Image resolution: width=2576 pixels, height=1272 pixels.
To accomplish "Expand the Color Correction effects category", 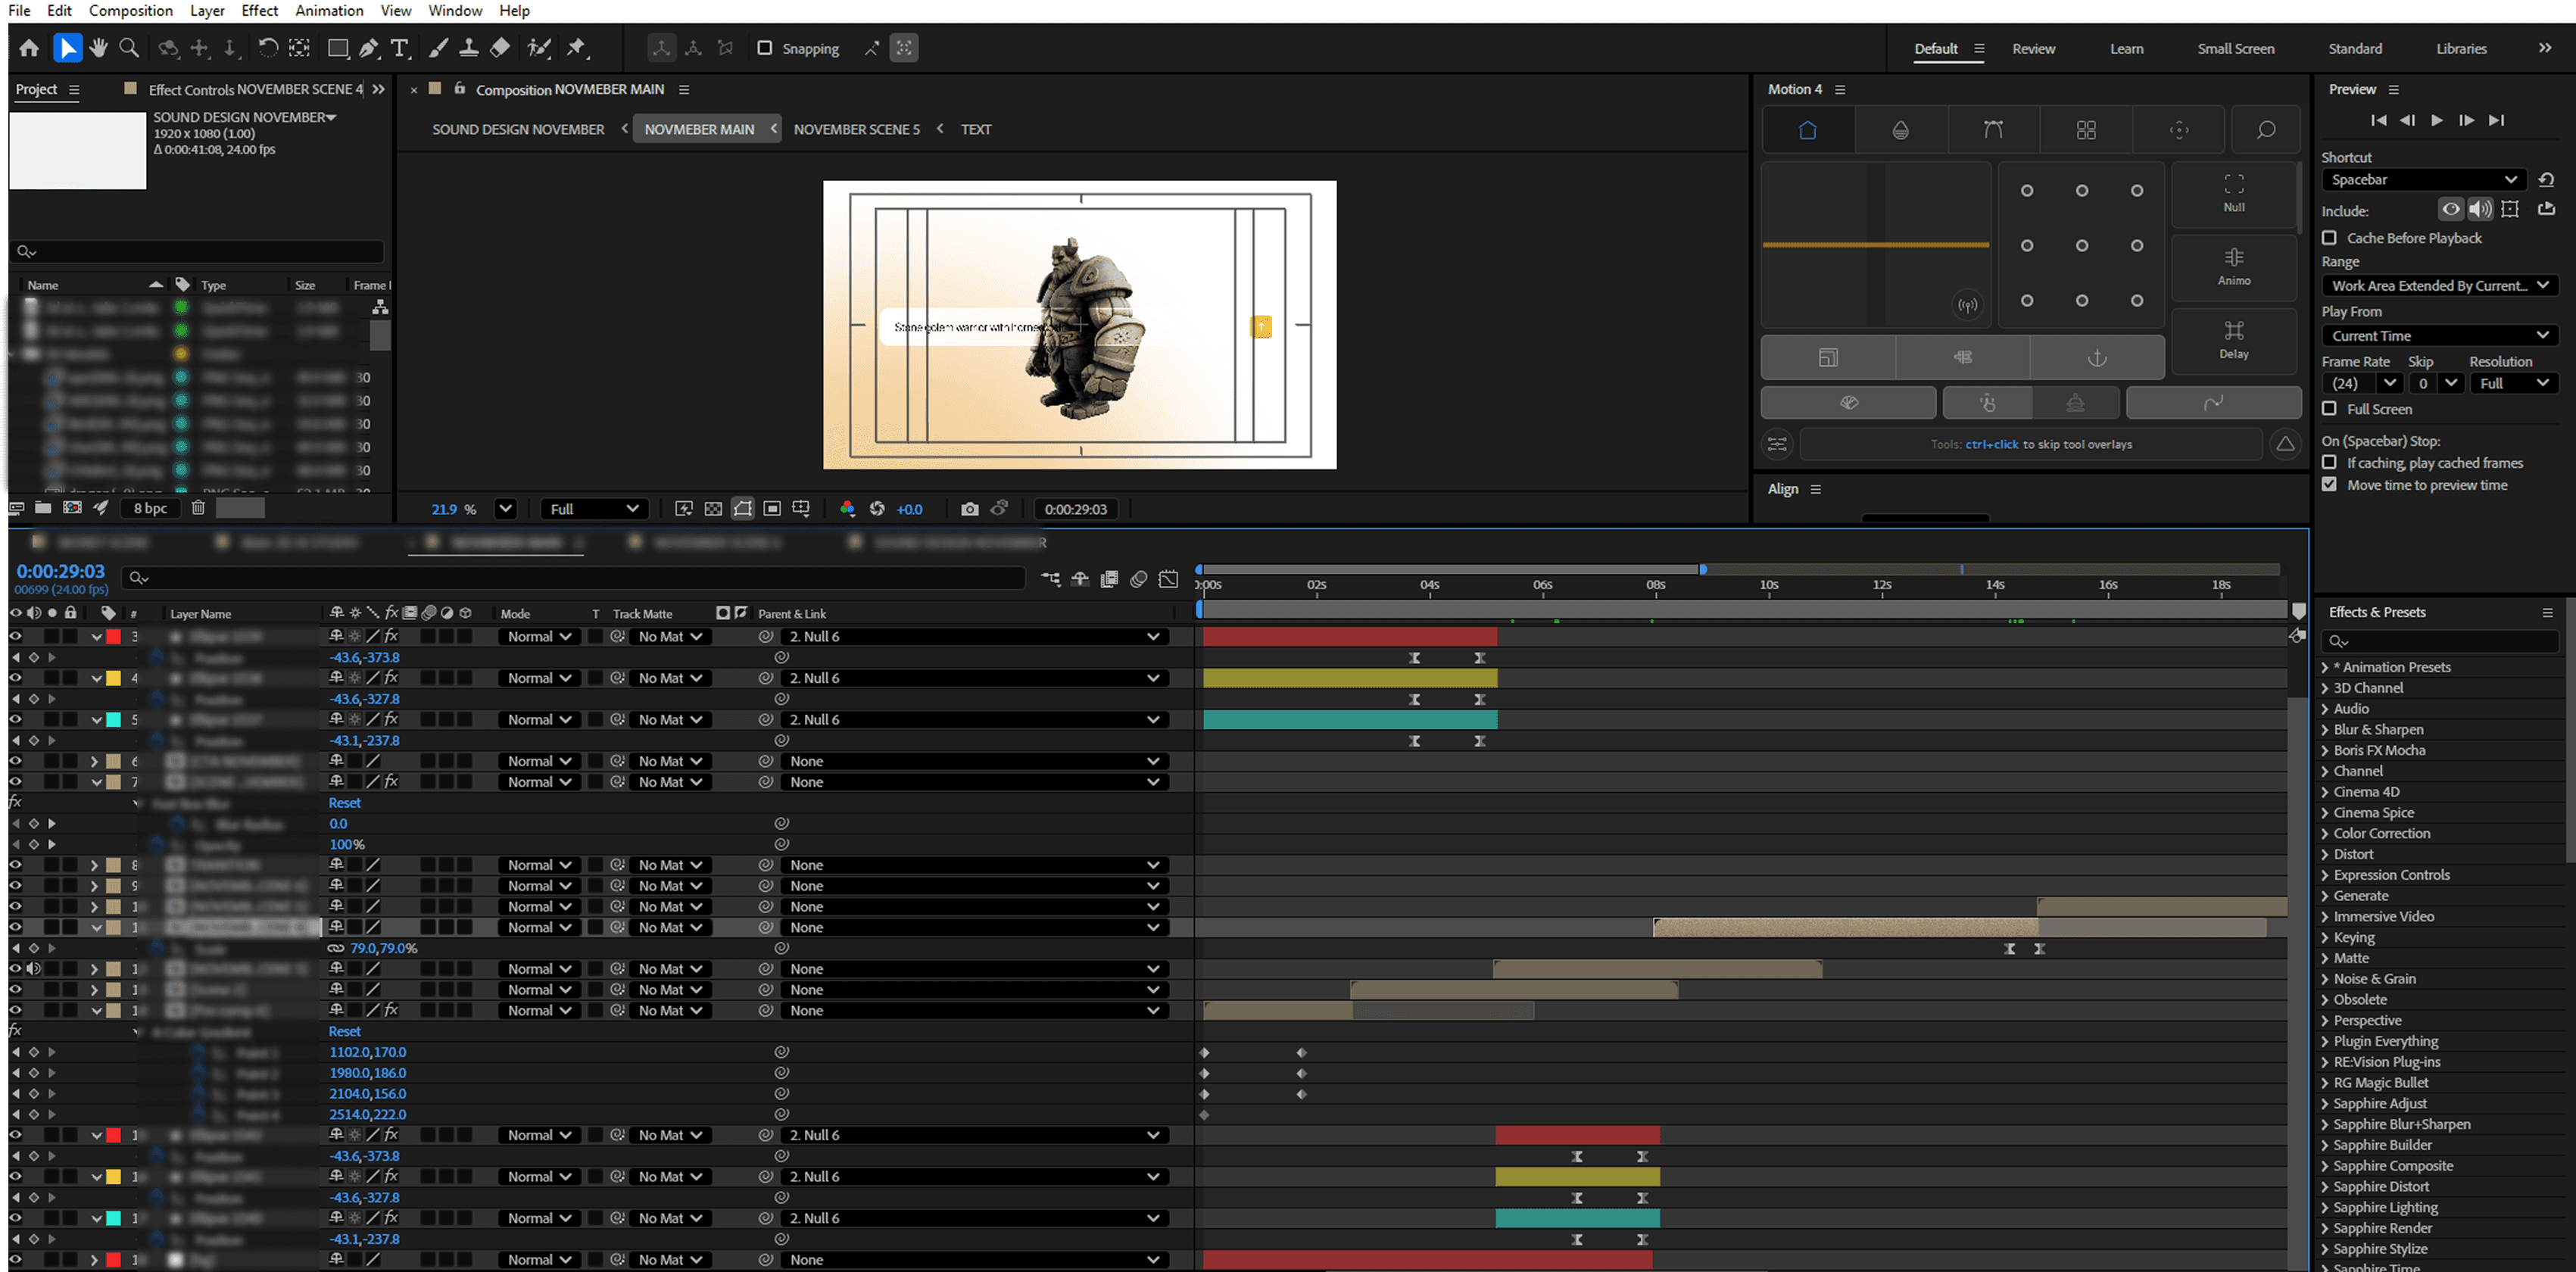I will coord(2325,833).
